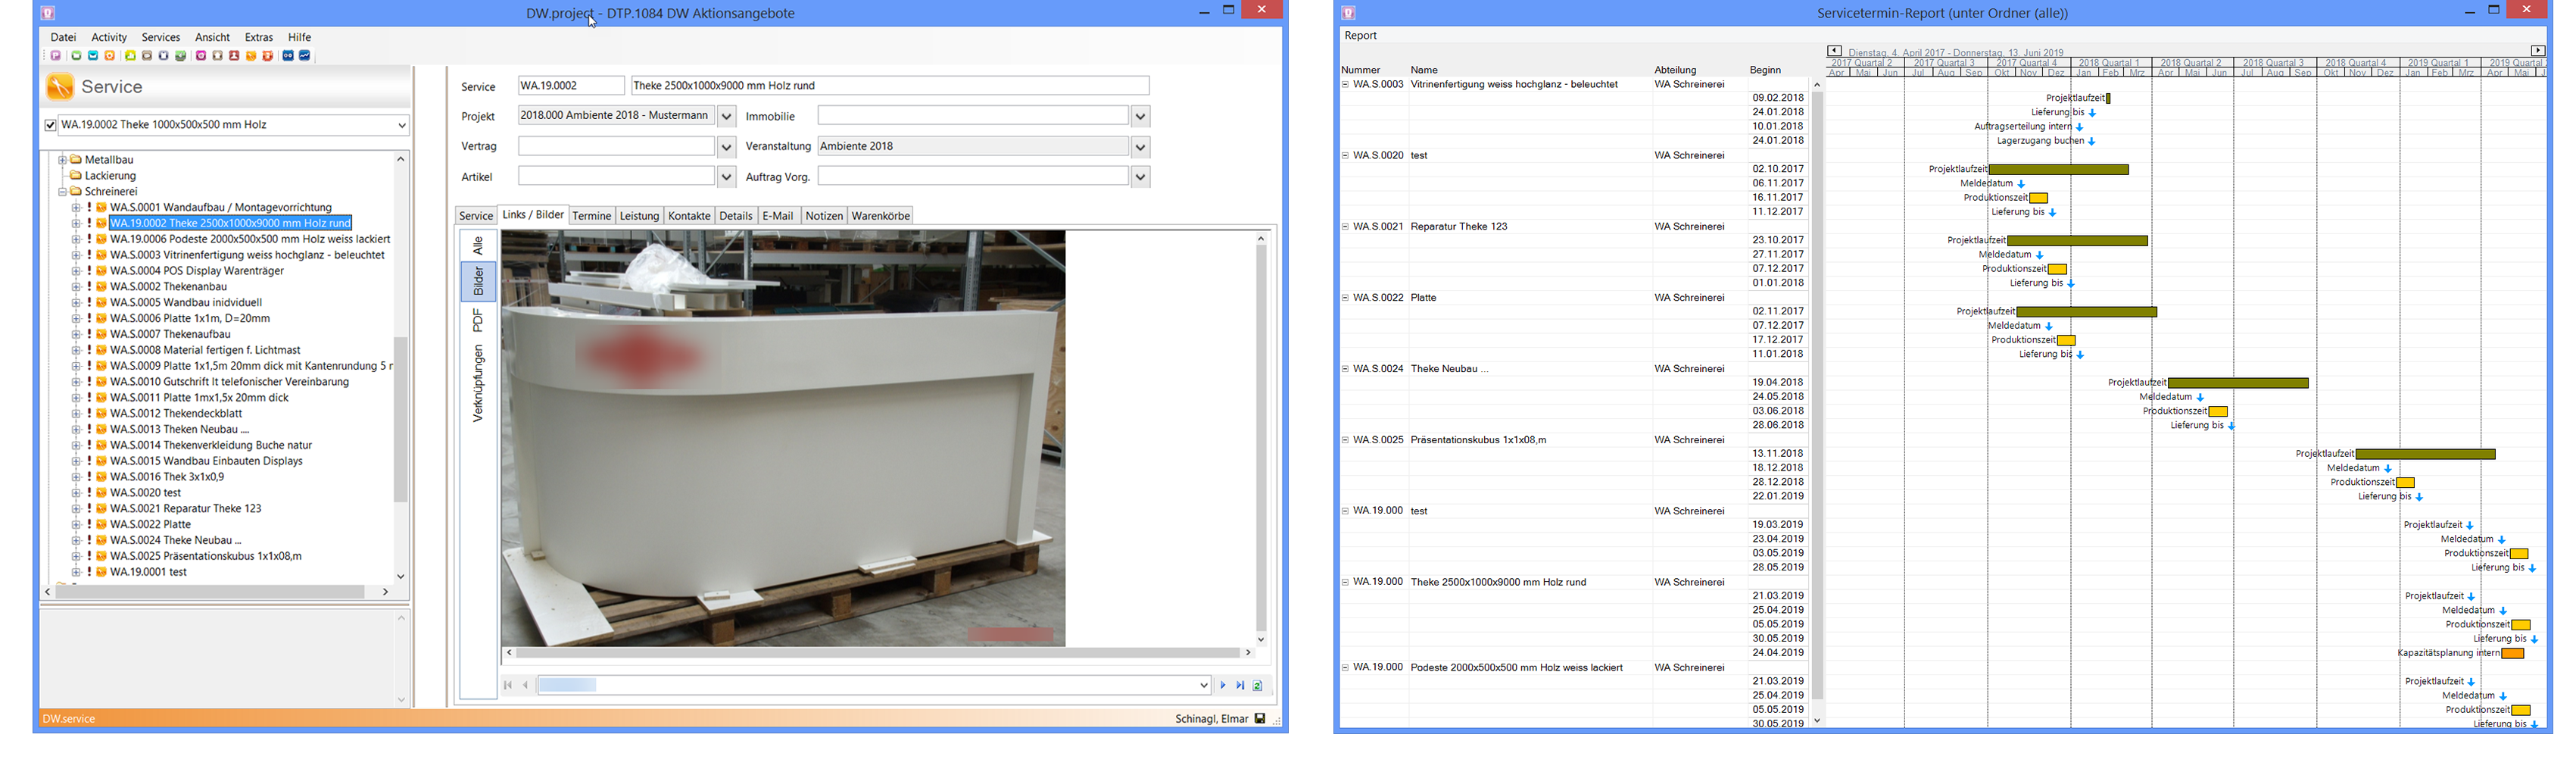Open the Veranstaltung dropdown arrow
Screen dimensions: 2576x772
1140,147
